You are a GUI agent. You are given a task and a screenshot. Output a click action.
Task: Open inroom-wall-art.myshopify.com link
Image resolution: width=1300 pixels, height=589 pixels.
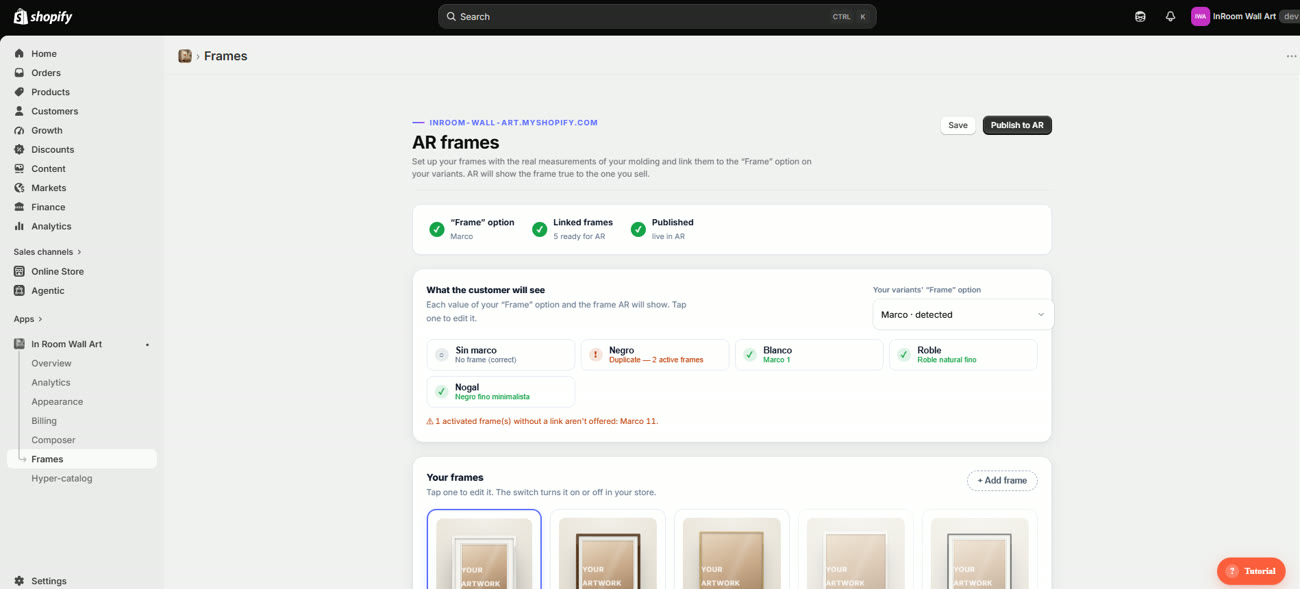point(513,123)
